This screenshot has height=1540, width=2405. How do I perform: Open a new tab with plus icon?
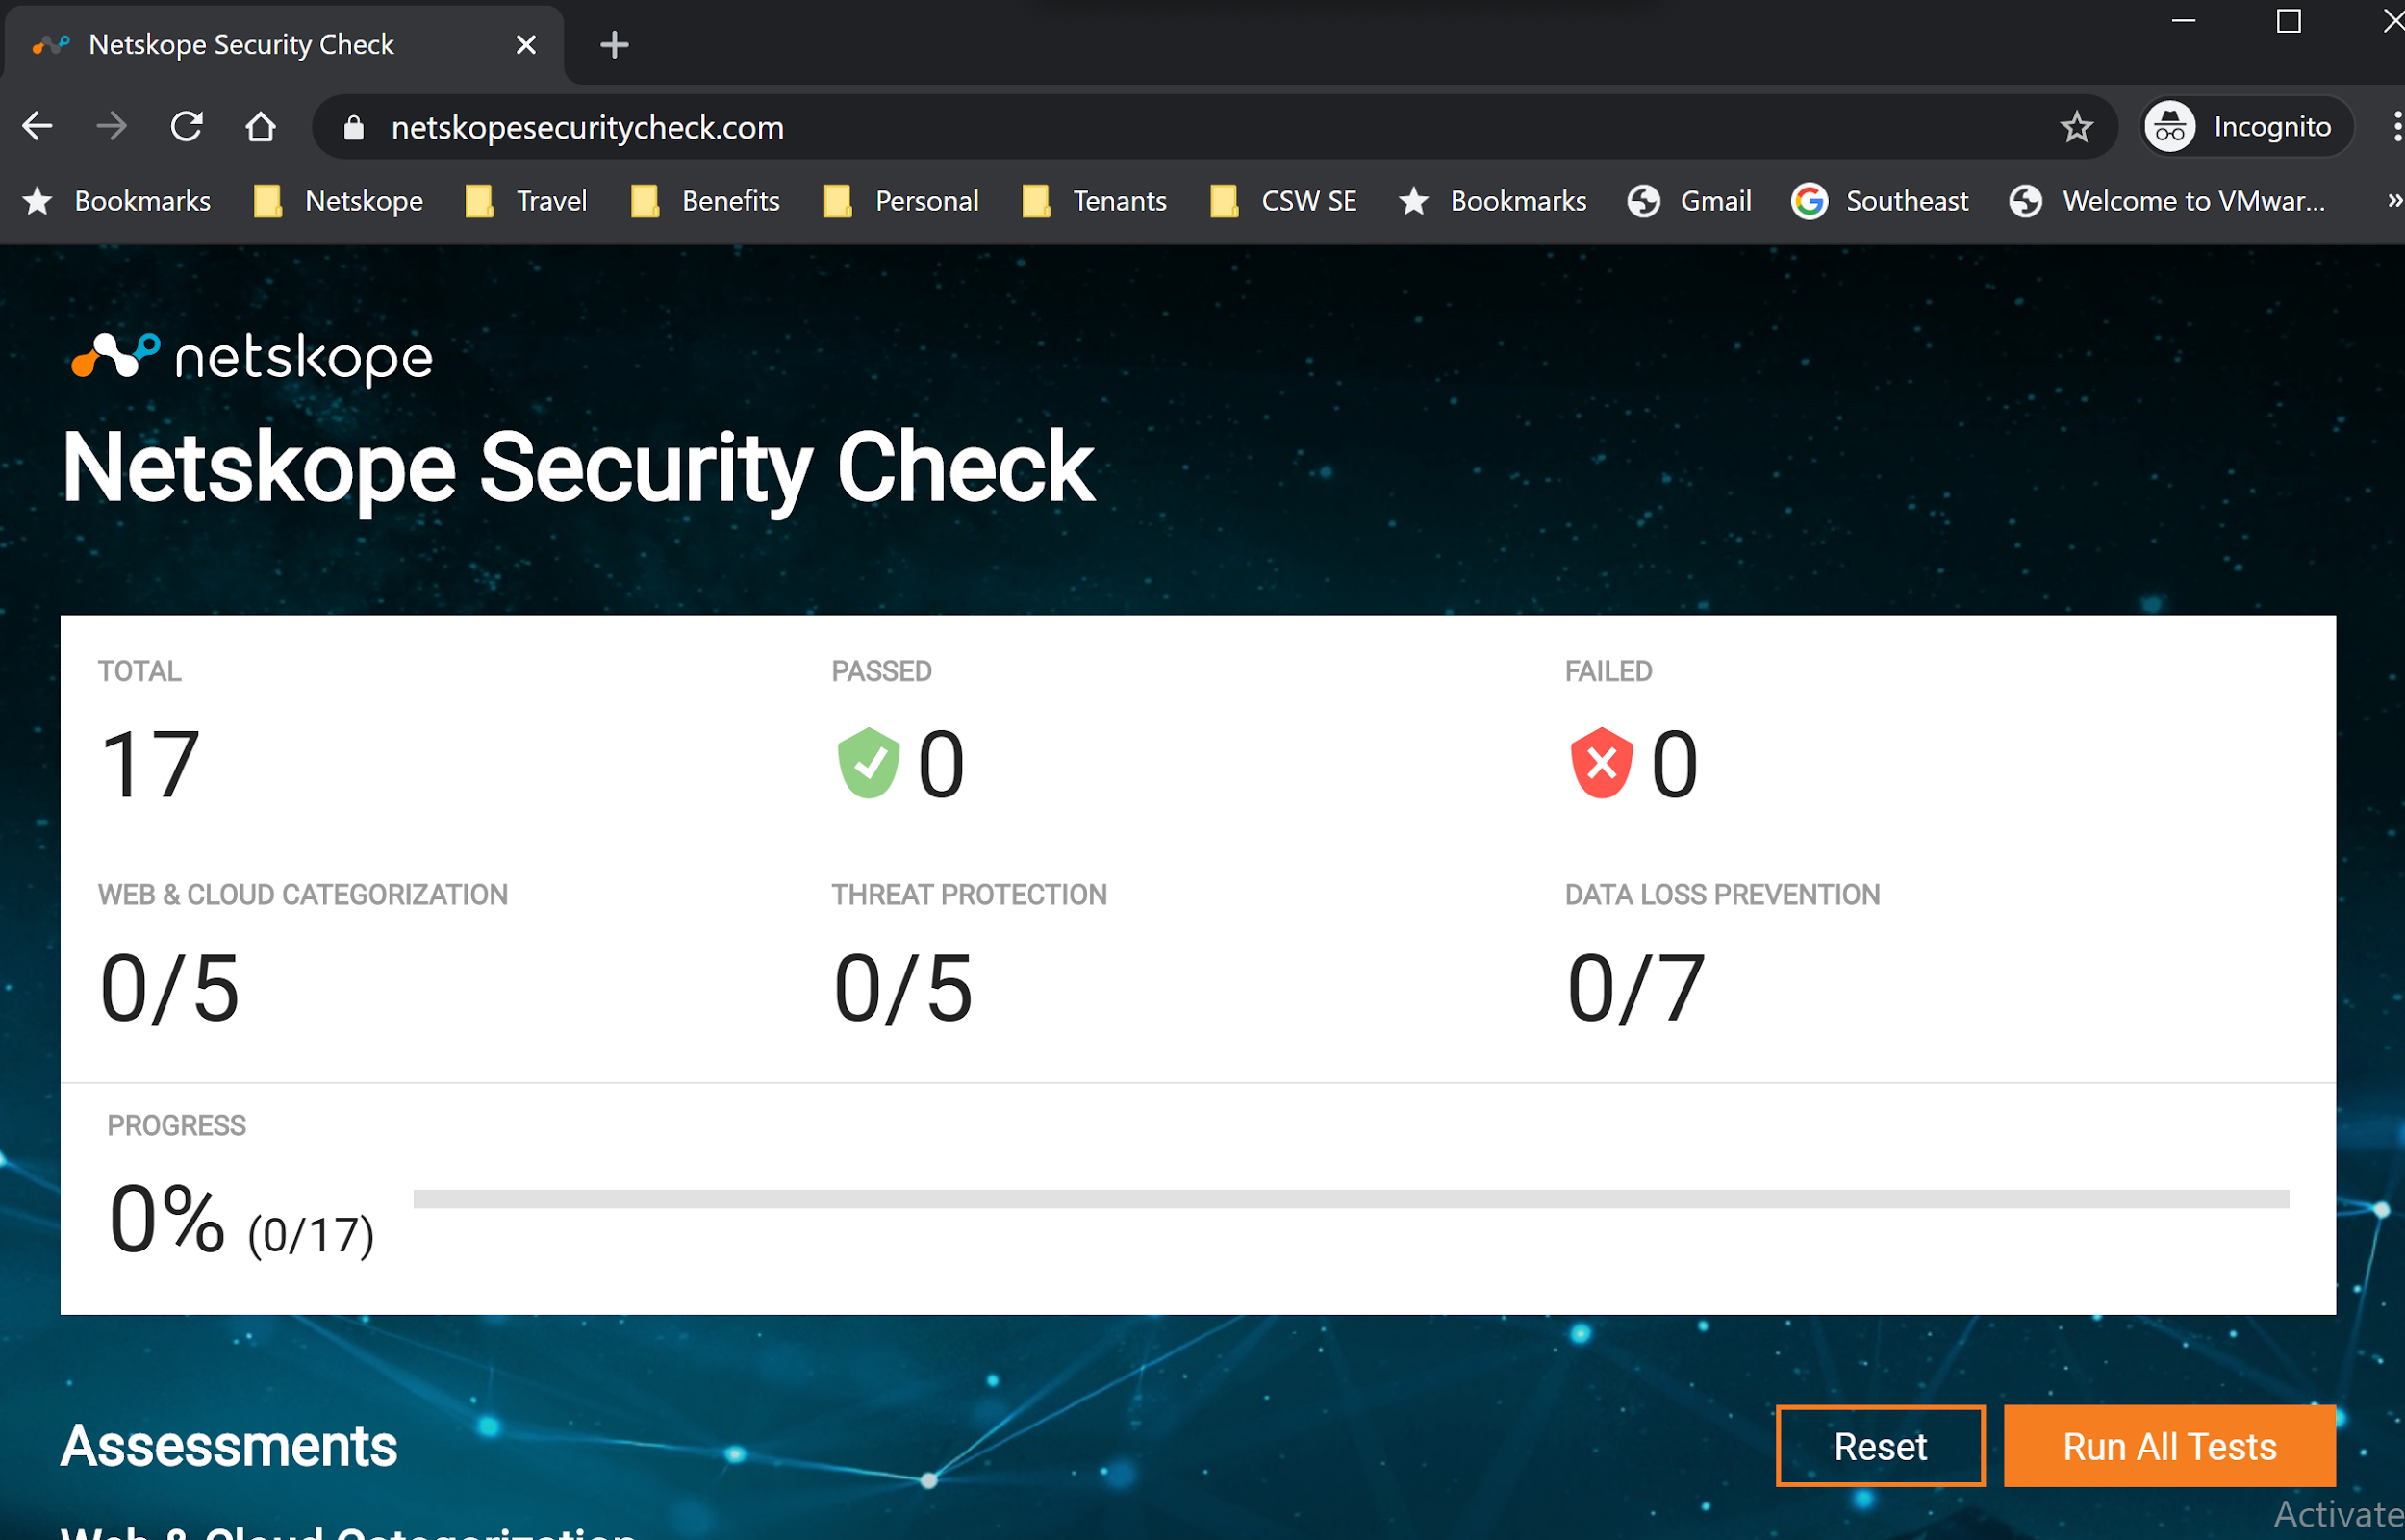[x=614, y=45]
